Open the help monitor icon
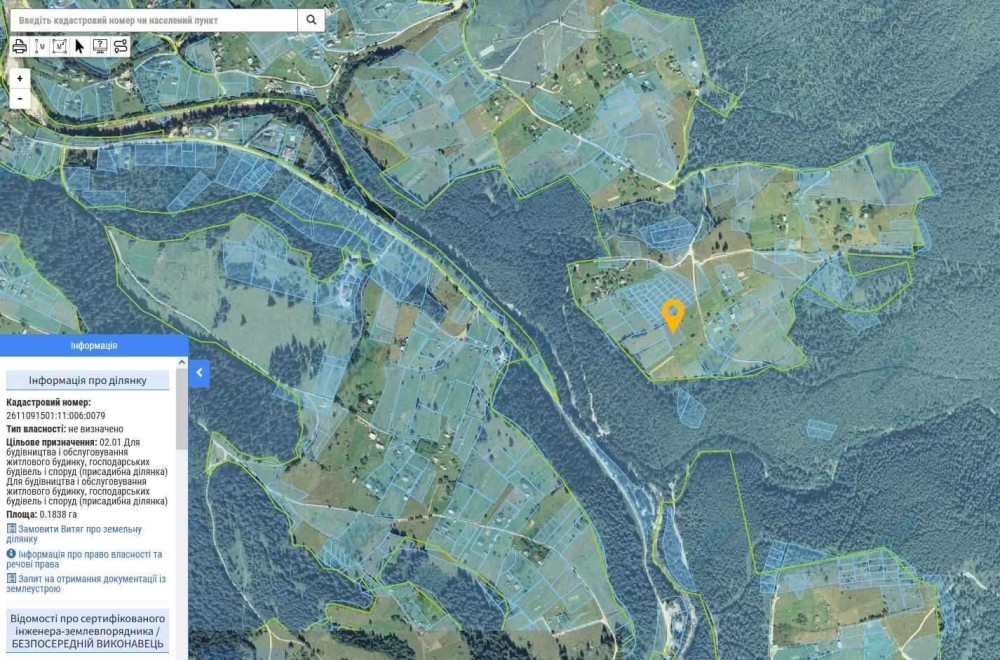The height and width of the screenshot is (660, 1000). tap(99, 47)
